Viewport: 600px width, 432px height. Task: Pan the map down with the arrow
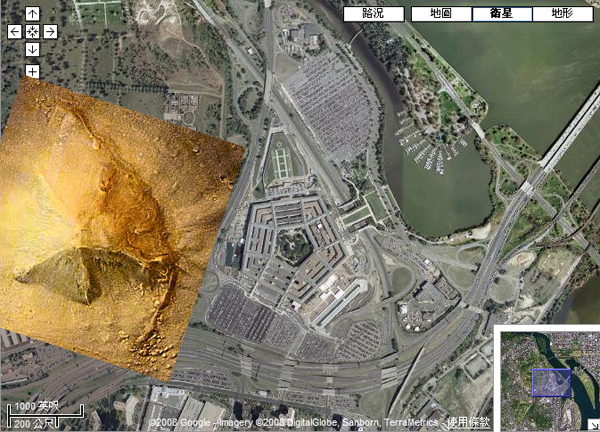pos(32,50)
